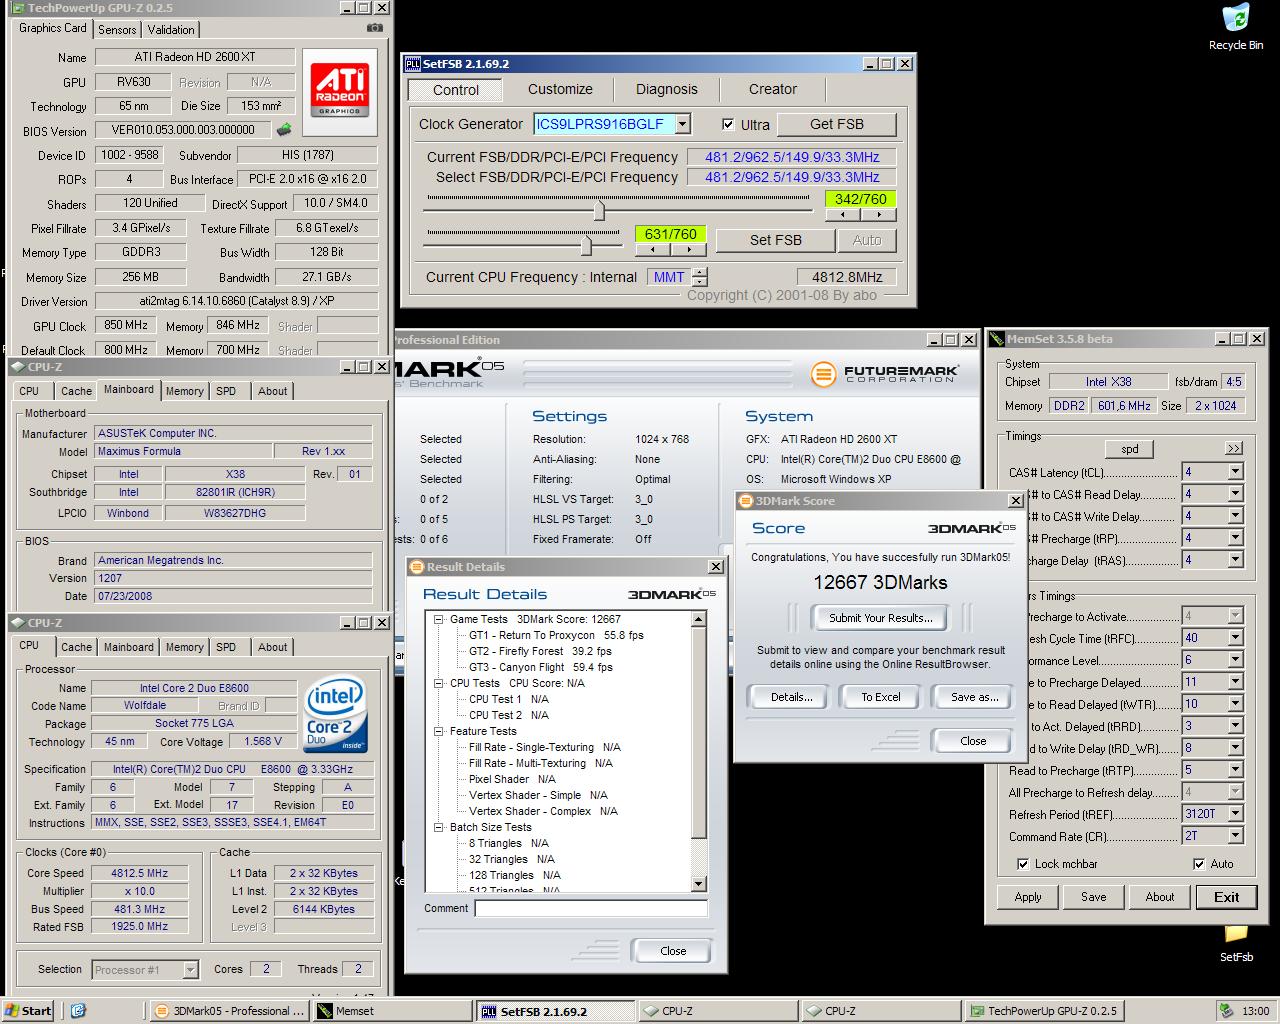Click the MMT frequency stepper in SetFSB
The image size is (1280, 1024).
pyautogui.click(x=700, y=277)
